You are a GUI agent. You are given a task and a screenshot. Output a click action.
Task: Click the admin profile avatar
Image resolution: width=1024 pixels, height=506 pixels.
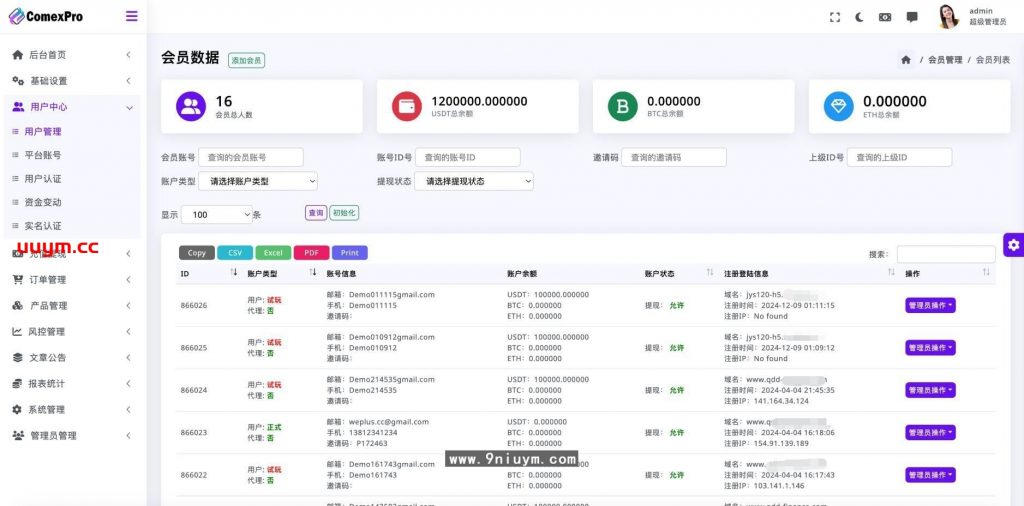pos(948,16)
